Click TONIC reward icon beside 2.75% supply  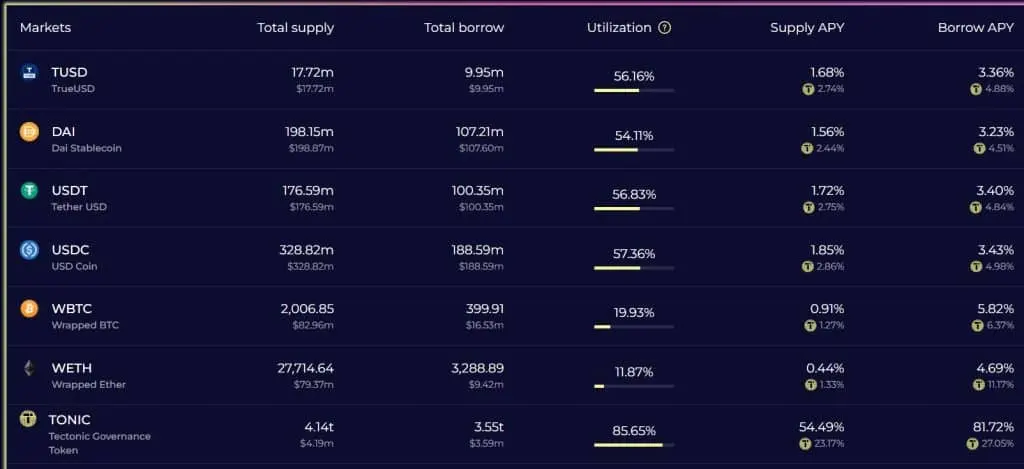pyautogui.click(x=808, y=208)
